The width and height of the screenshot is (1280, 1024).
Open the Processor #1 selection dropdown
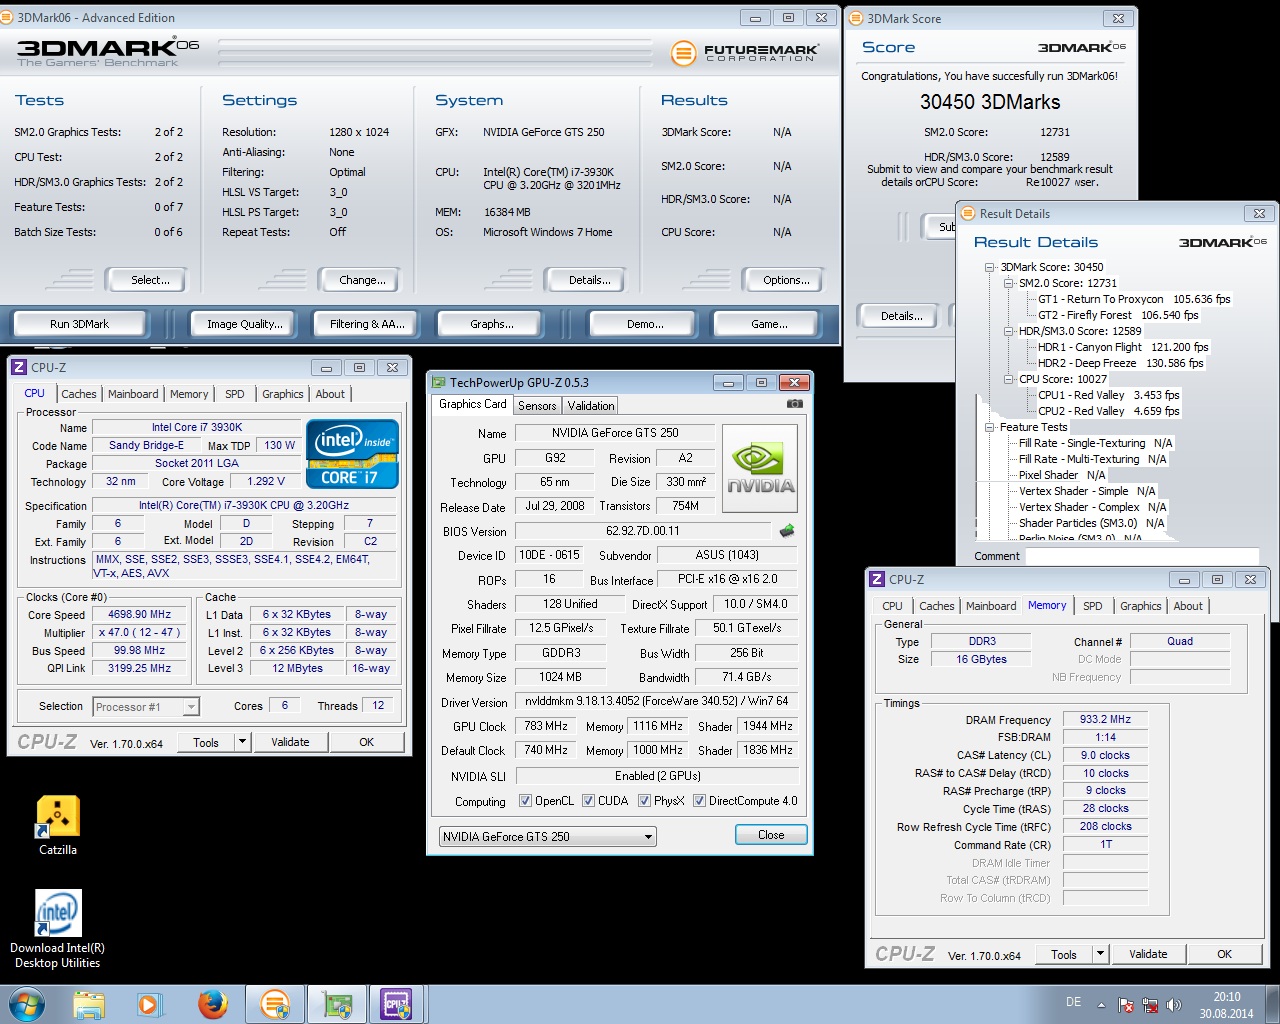pos(146,707)
